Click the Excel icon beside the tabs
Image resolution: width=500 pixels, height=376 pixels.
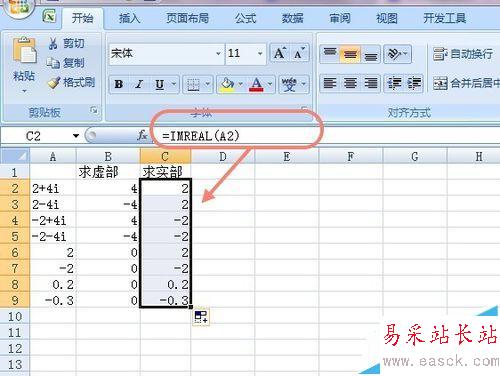[49, 16]
